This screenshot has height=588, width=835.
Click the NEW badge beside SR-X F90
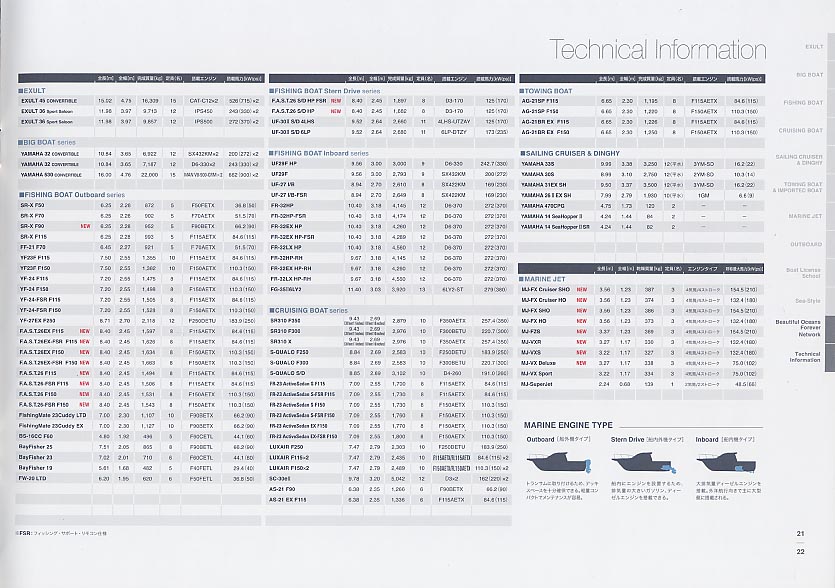[x=85, y=226]
